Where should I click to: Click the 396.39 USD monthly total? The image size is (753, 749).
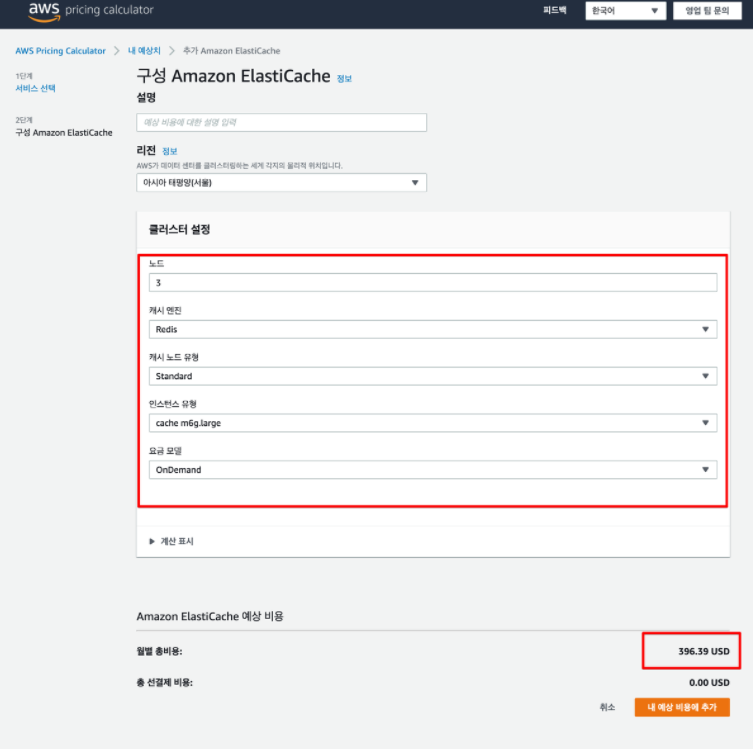(704, 652)
